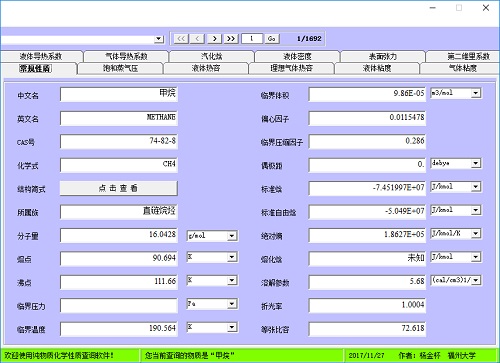Click the 化学式 field showing CH4
This screenshot has height=363, width=500.
point(119,165)
